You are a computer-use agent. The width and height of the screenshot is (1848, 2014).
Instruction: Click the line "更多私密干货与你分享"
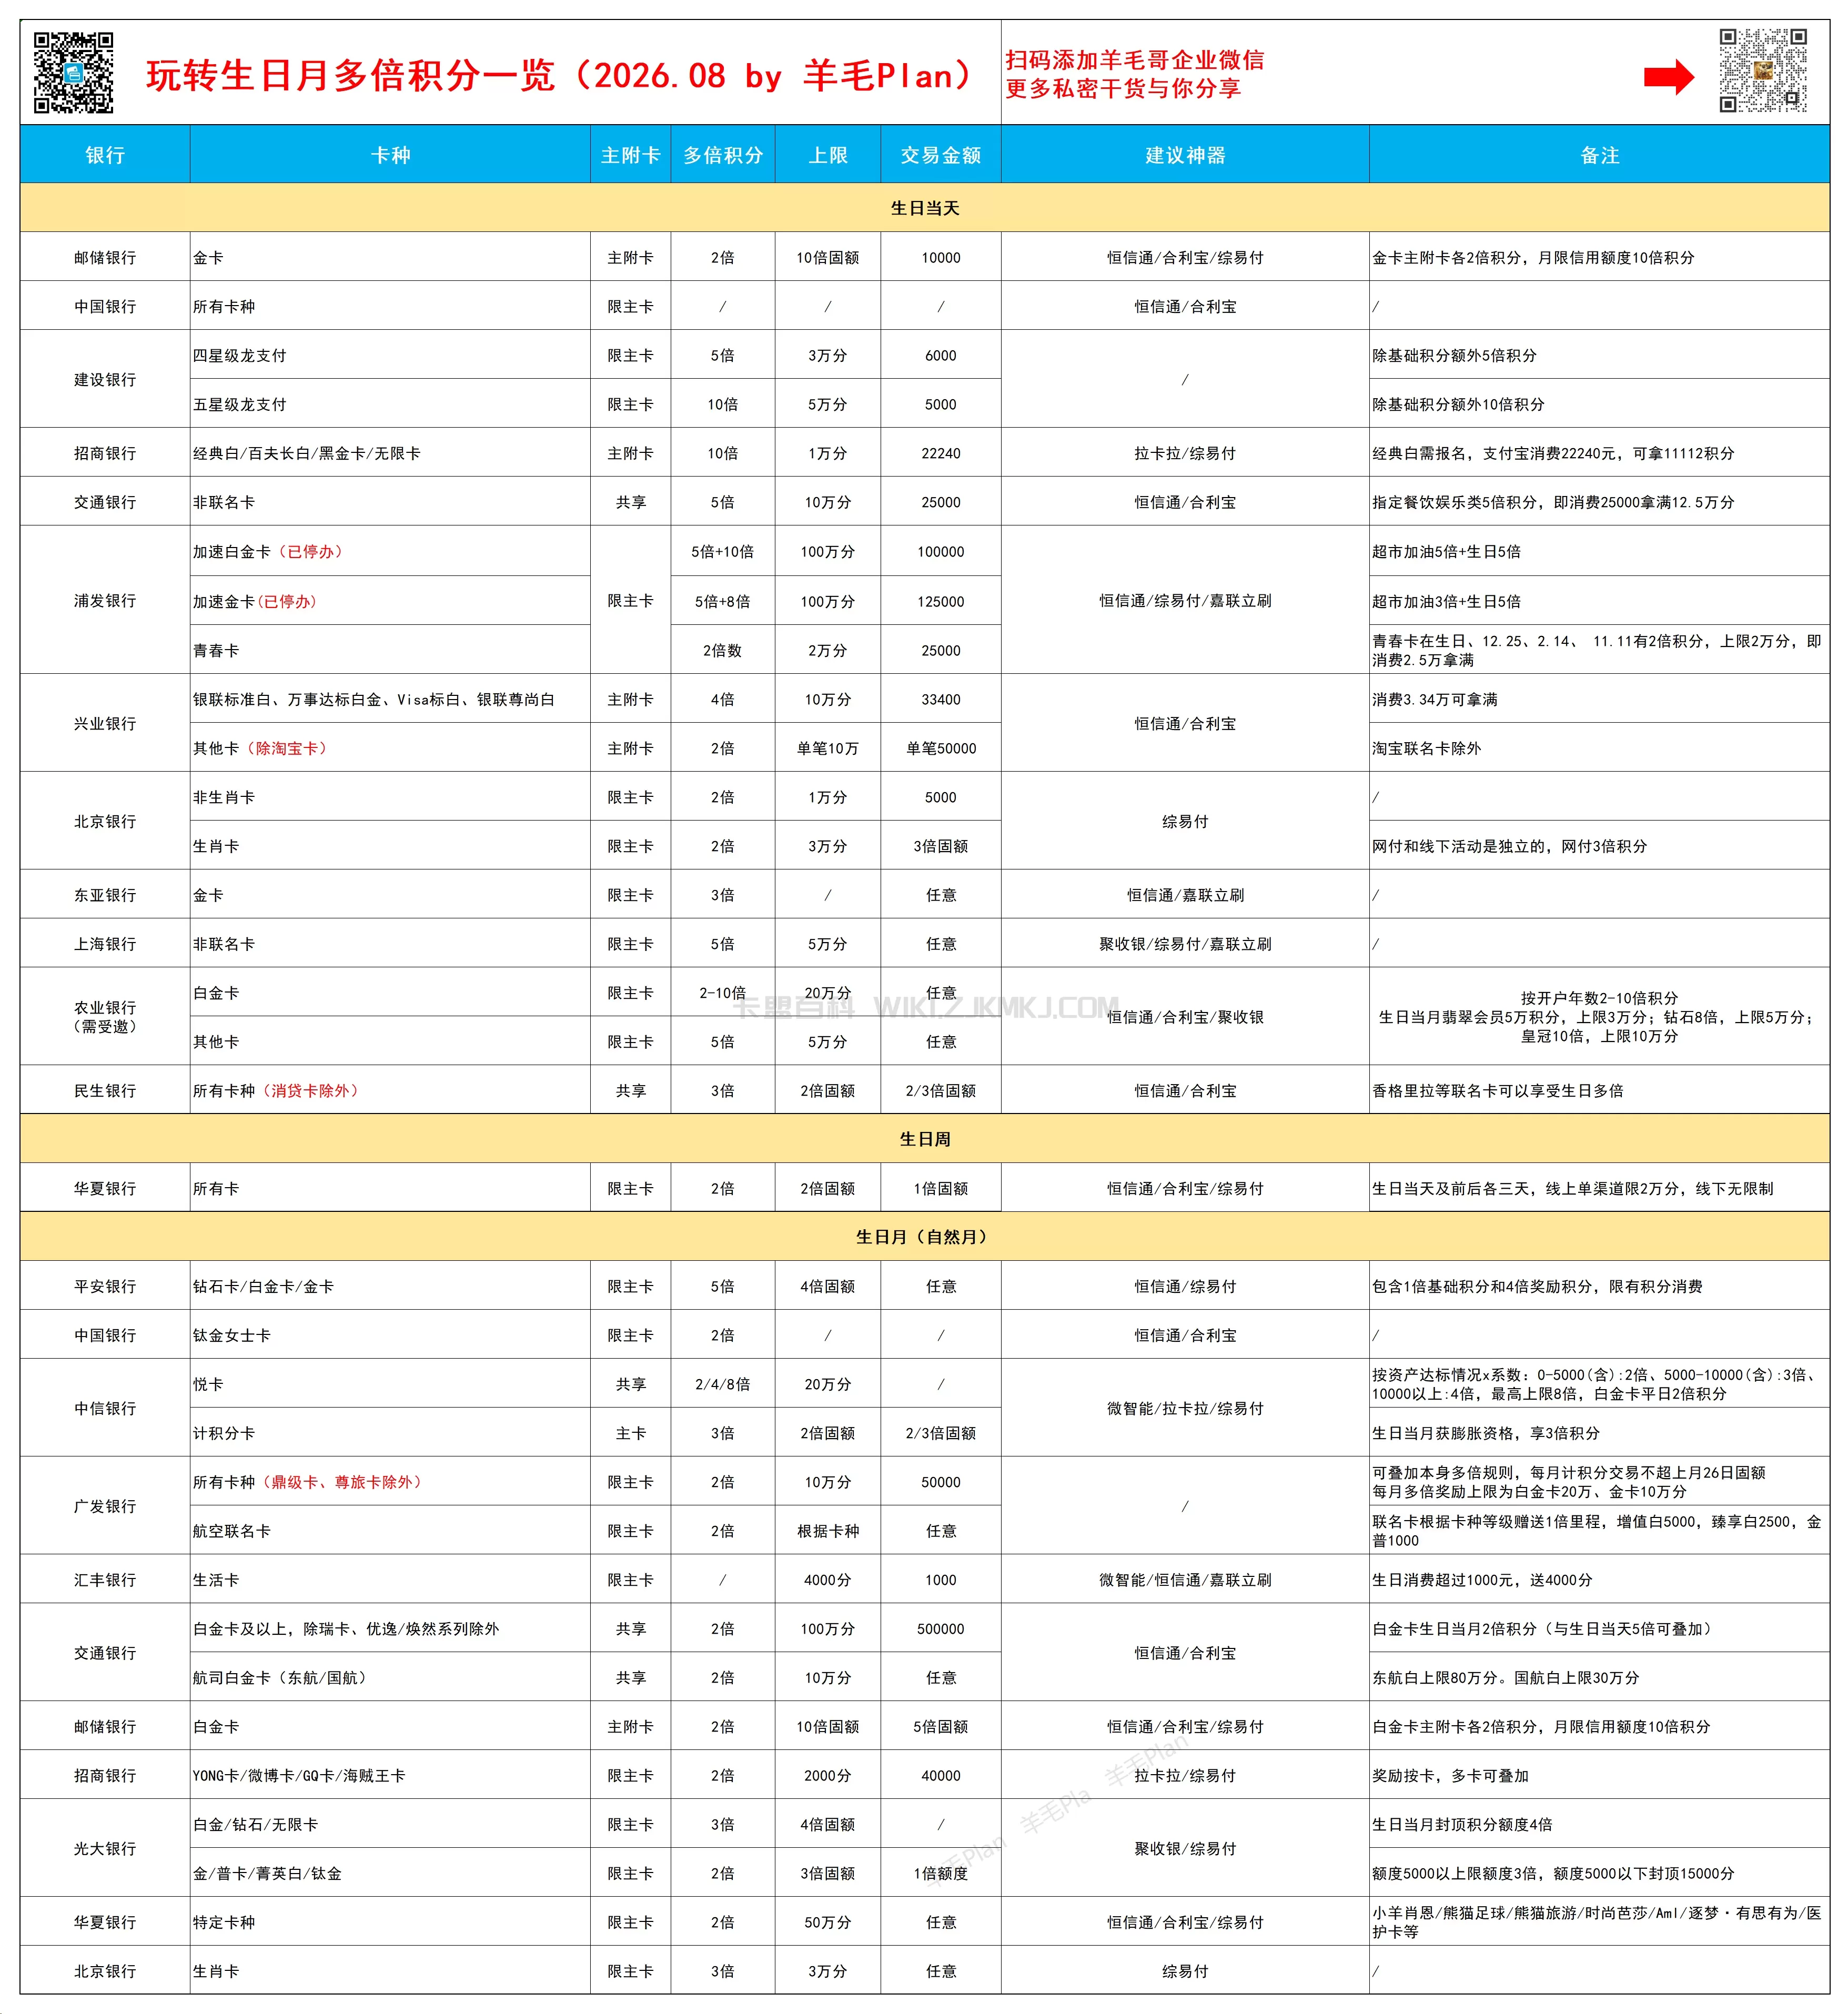pos(1123,89)
